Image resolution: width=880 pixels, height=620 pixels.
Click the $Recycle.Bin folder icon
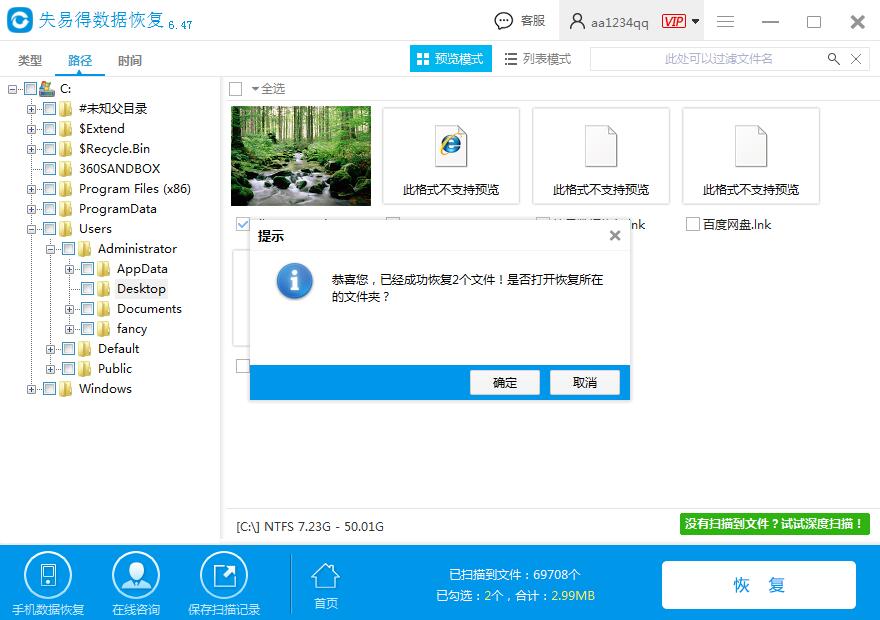coord(66,149)
